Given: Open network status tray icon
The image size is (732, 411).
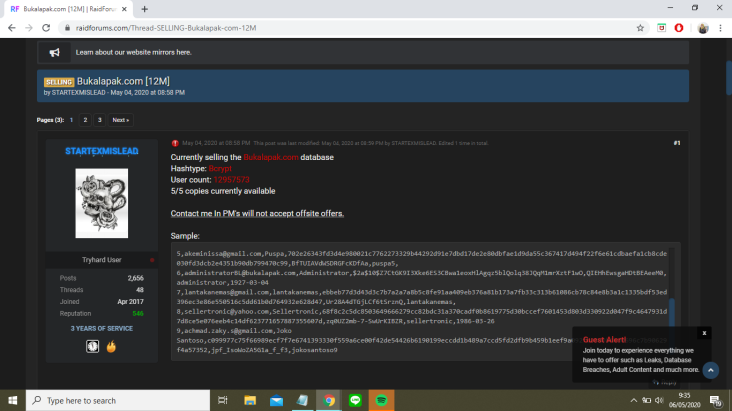Looking at the screenshot, I should pyautogui.click(x=647, y=400).
